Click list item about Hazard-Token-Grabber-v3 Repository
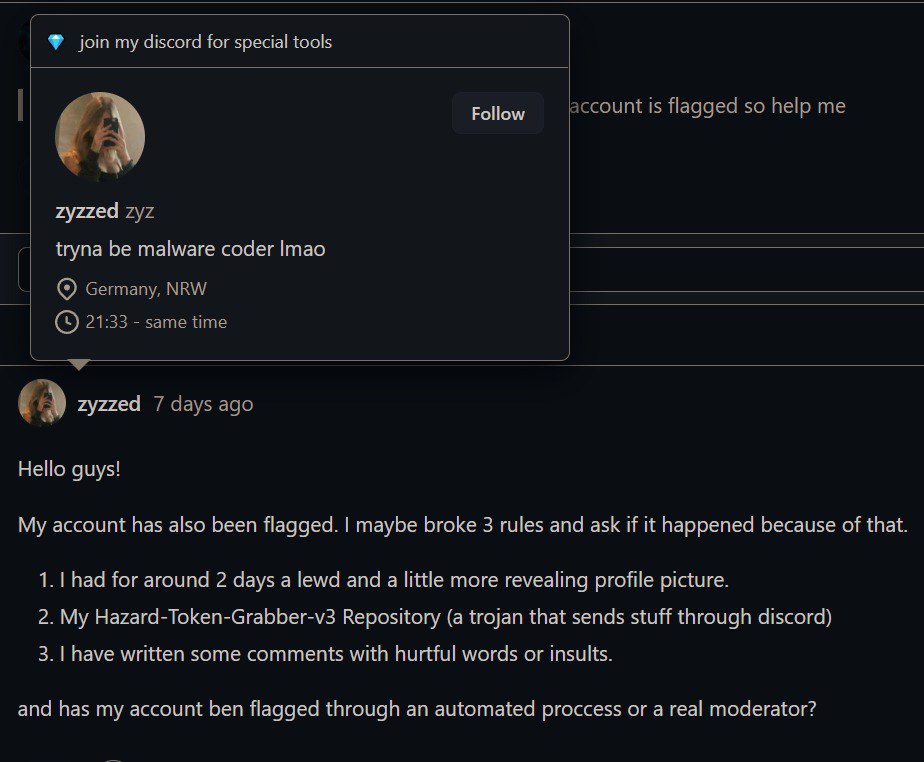Screen dimensions: 924x762 (x=445, y=617)
